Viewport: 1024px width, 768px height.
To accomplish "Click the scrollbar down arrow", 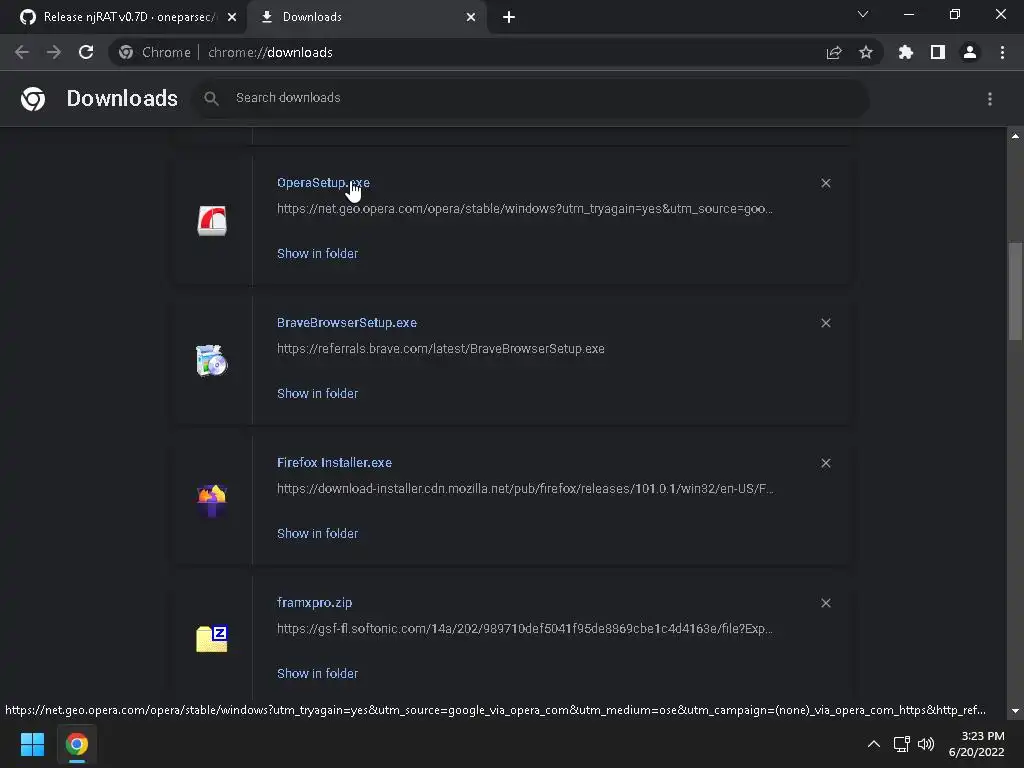I will [x=1015, y=711].
